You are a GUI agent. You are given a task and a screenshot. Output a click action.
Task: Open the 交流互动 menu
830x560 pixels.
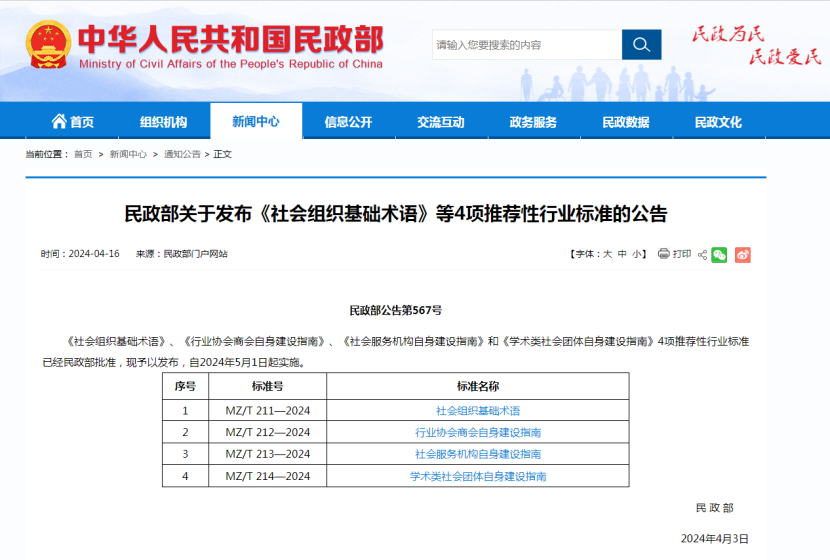coord(441,122)
